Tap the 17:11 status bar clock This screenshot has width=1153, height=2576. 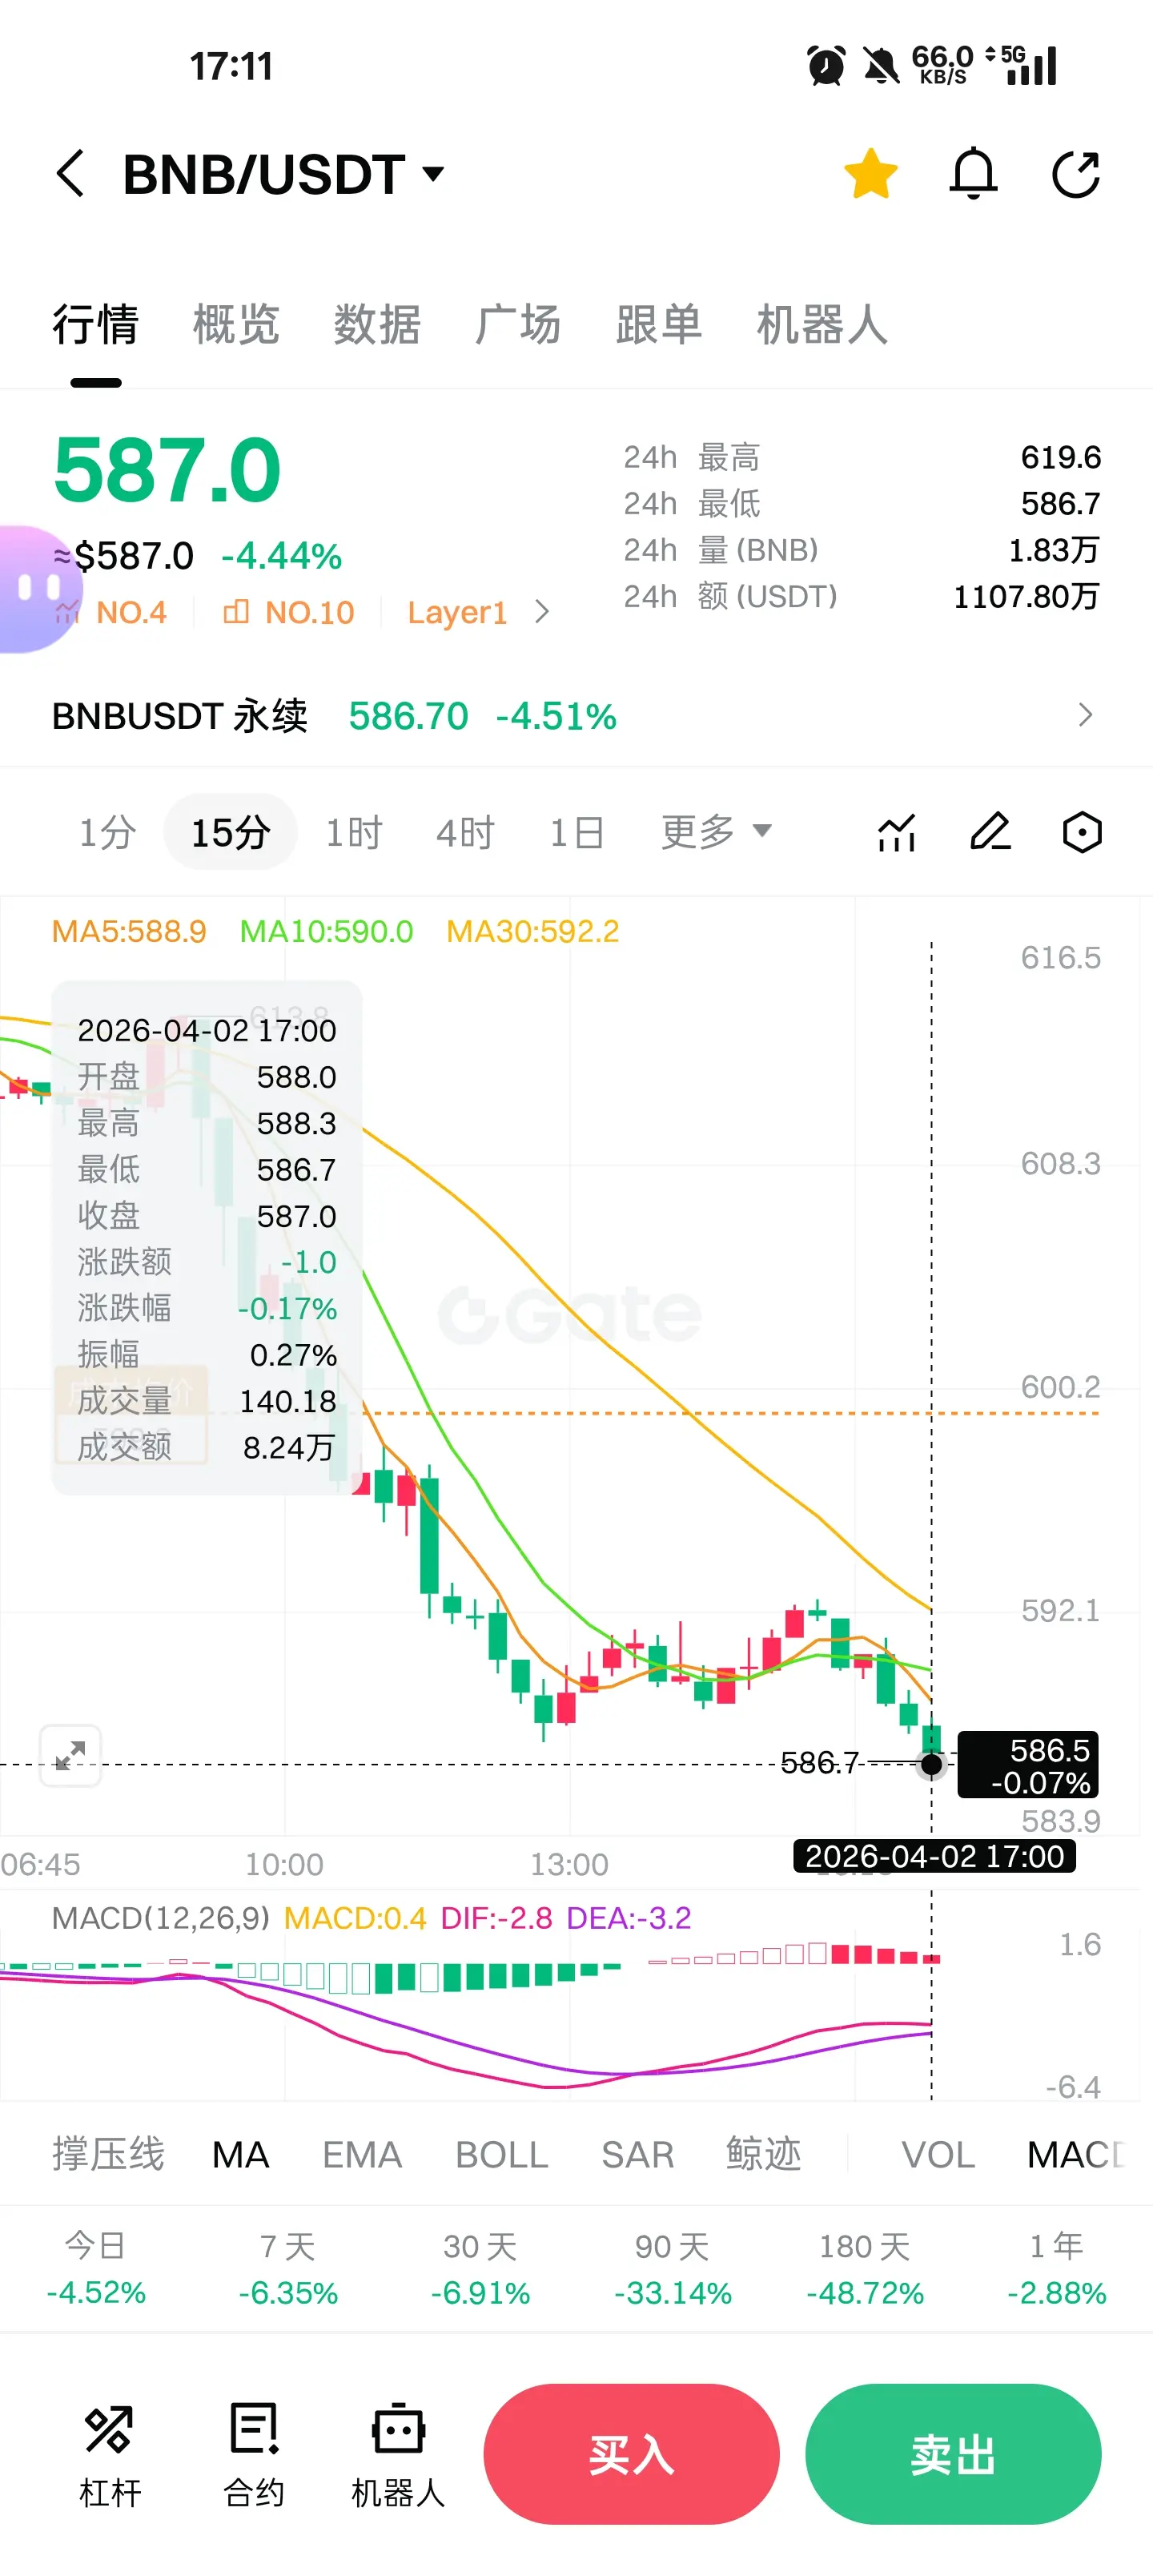tap(231, 66)
